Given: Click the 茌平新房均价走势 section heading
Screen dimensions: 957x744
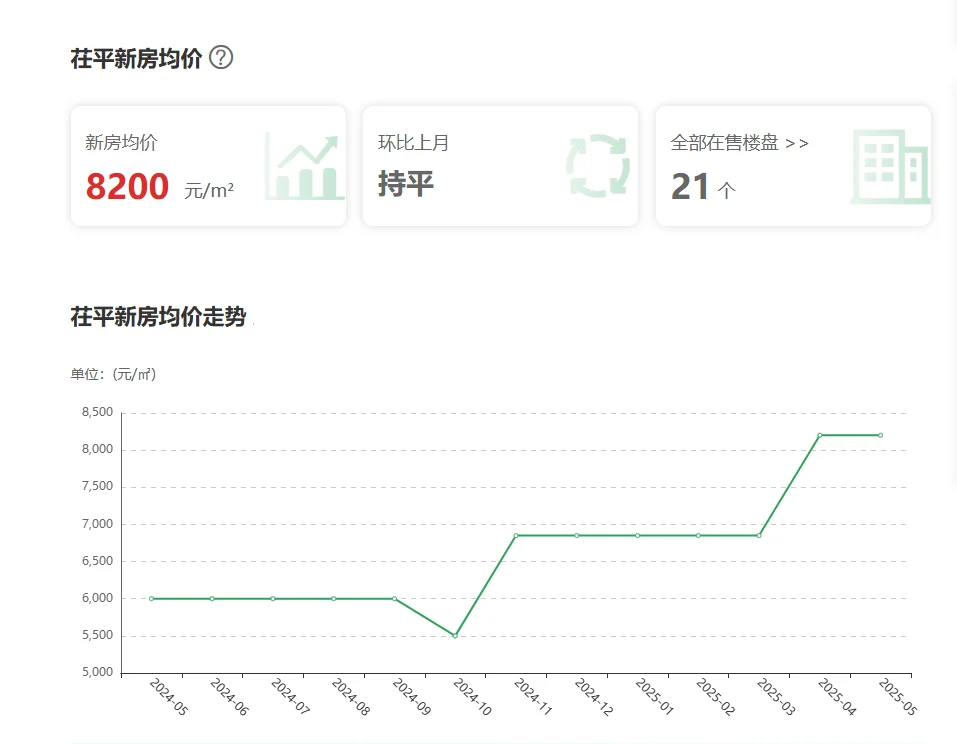Looking at the screenshot, I should [x=158, y=318].
